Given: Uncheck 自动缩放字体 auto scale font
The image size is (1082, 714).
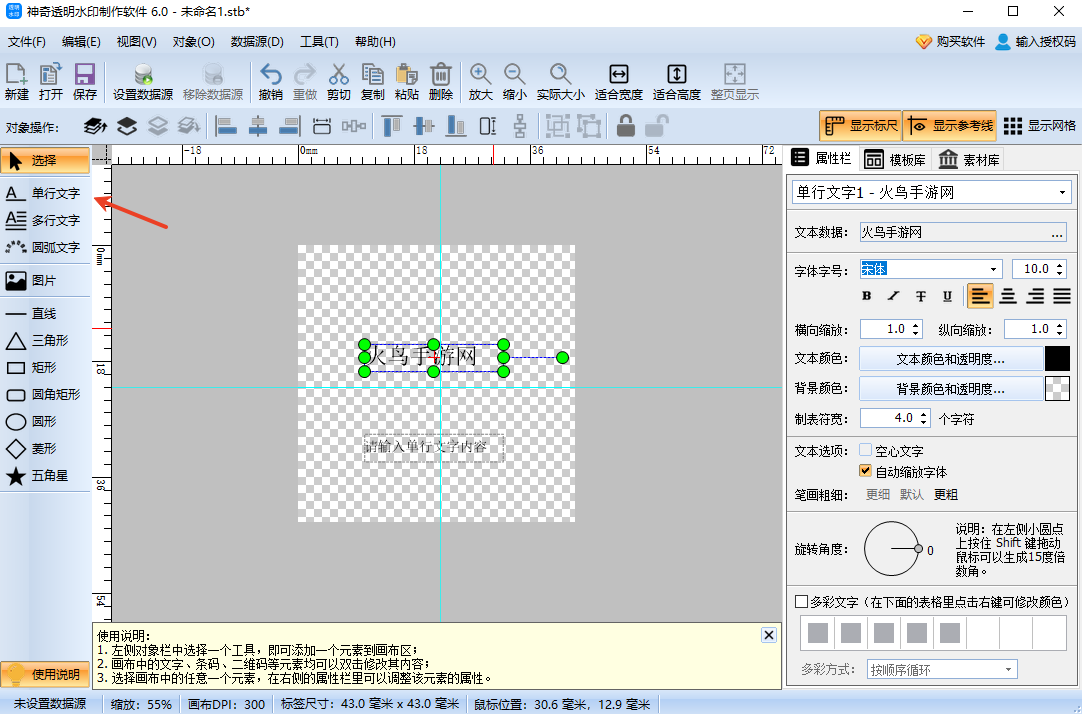Looking at the screenshot, I should tap(865, 471).
